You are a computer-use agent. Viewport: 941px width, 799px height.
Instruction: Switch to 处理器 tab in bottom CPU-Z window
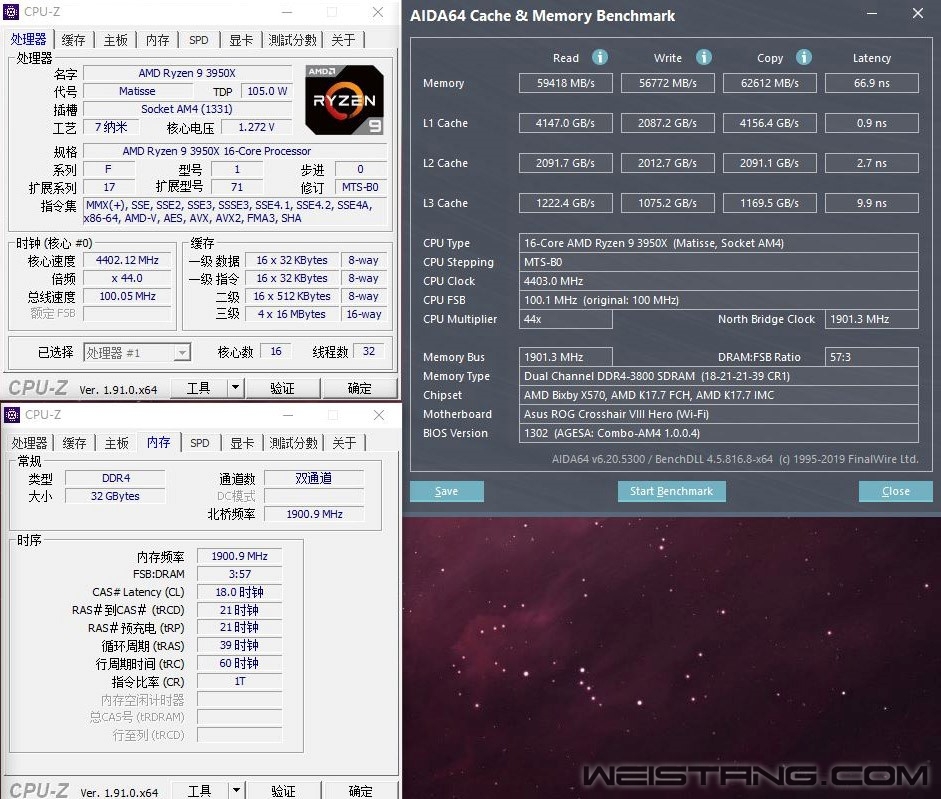click(29, 443)
